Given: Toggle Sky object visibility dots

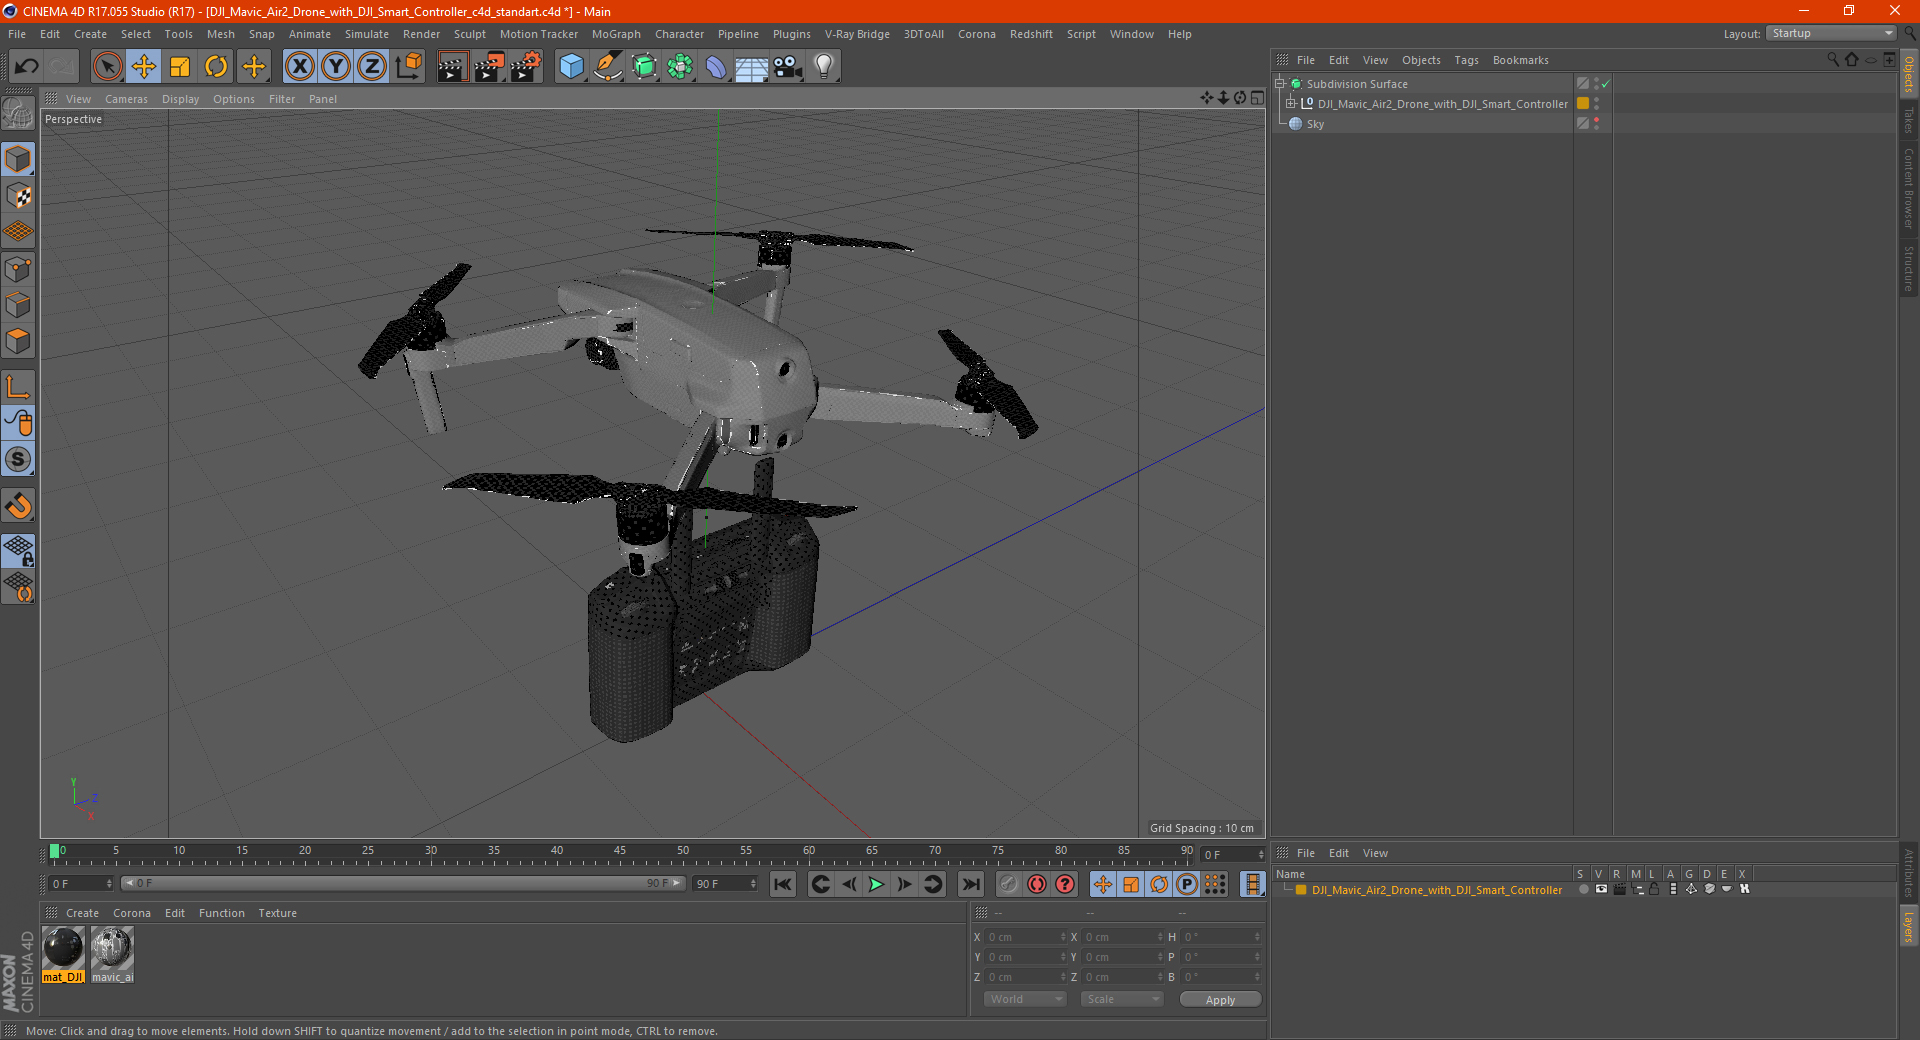Looking at the screenshot, I should pyautogui.click(x=1596, y=124).
